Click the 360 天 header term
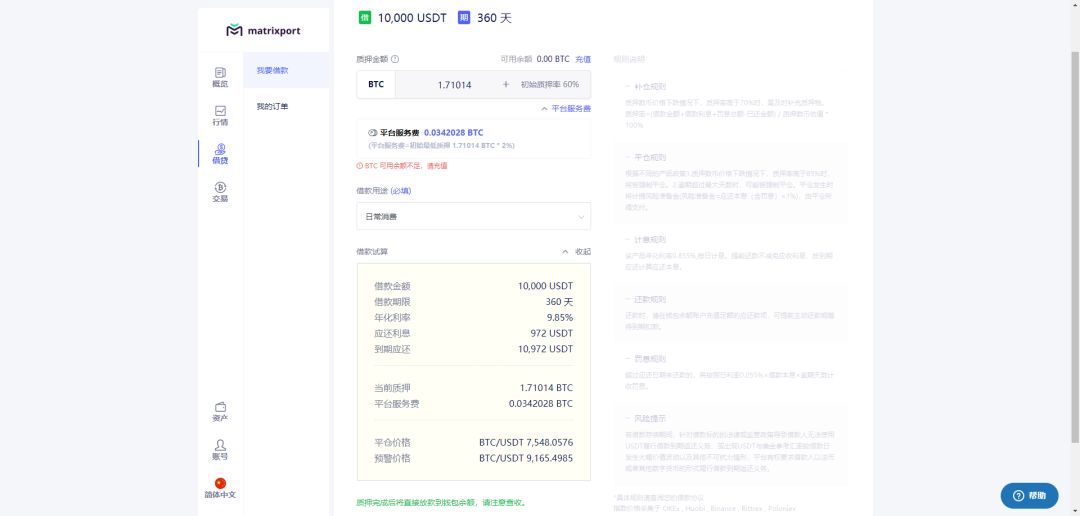 (495, 18)
